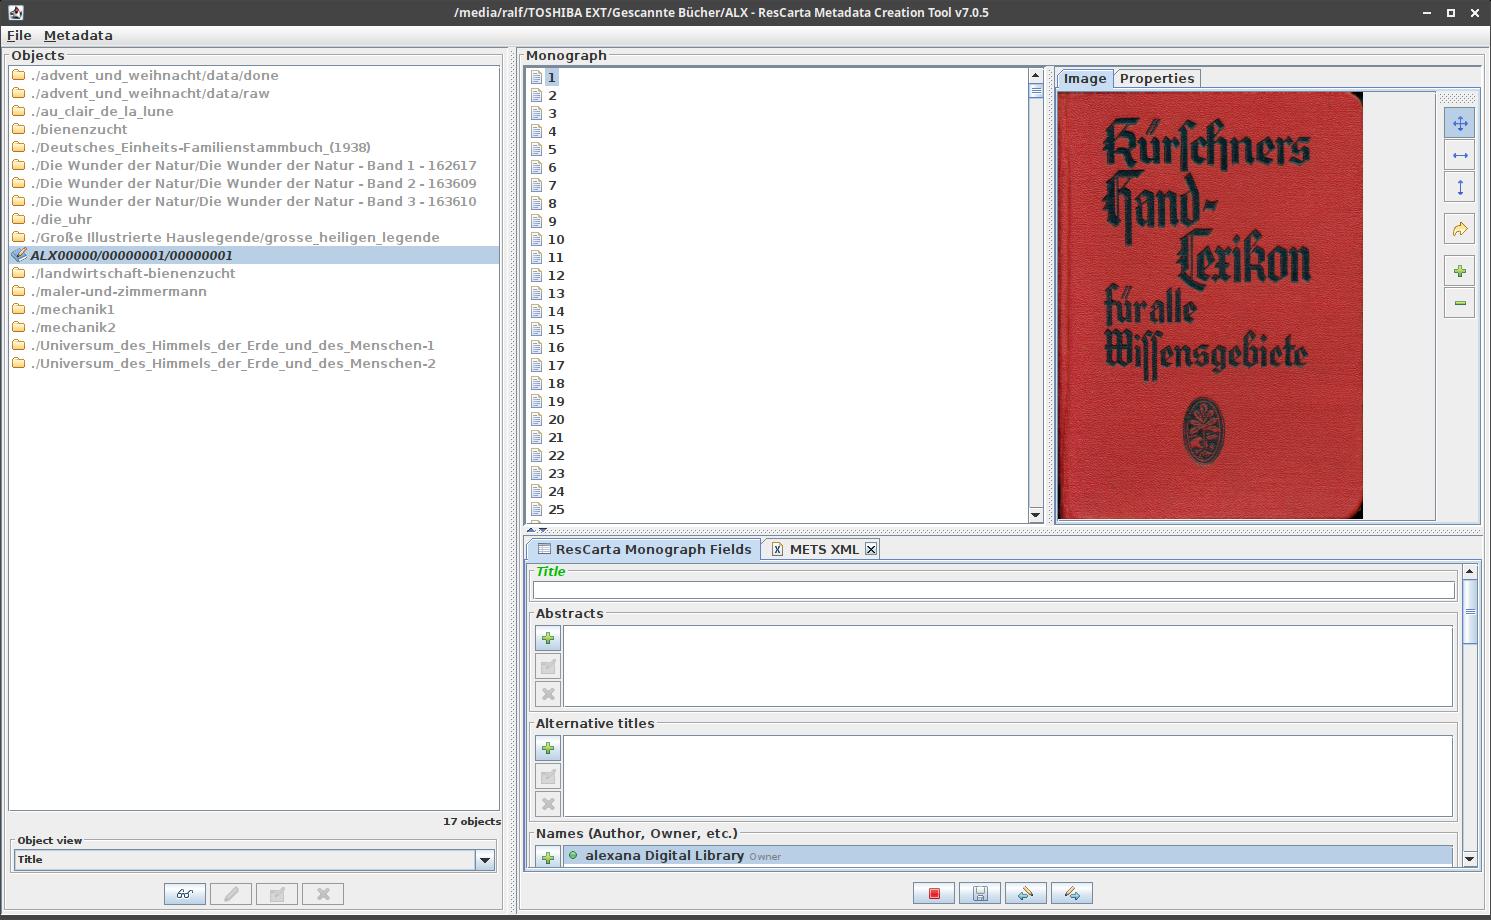Click the grayed-out validate object icon under Objects
Image resolution: width=1491 pixels, height=920 pixels.
pyautogui.click(x=277, y=894)
